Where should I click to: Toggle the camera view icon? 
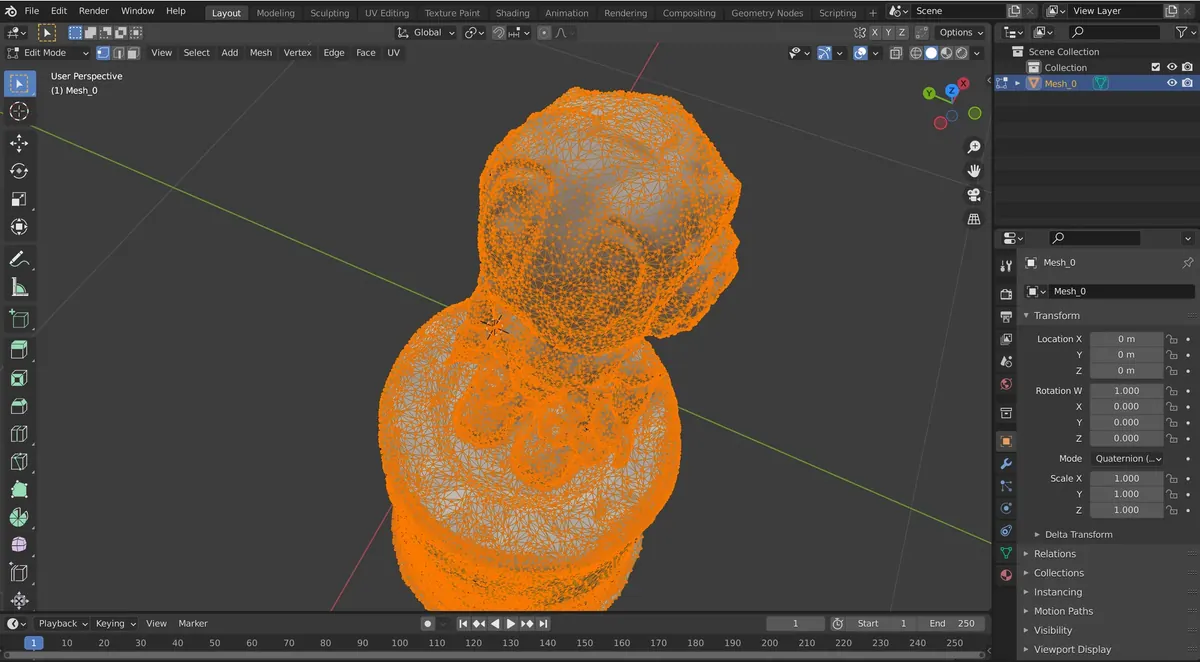click(x=974, y=195)
